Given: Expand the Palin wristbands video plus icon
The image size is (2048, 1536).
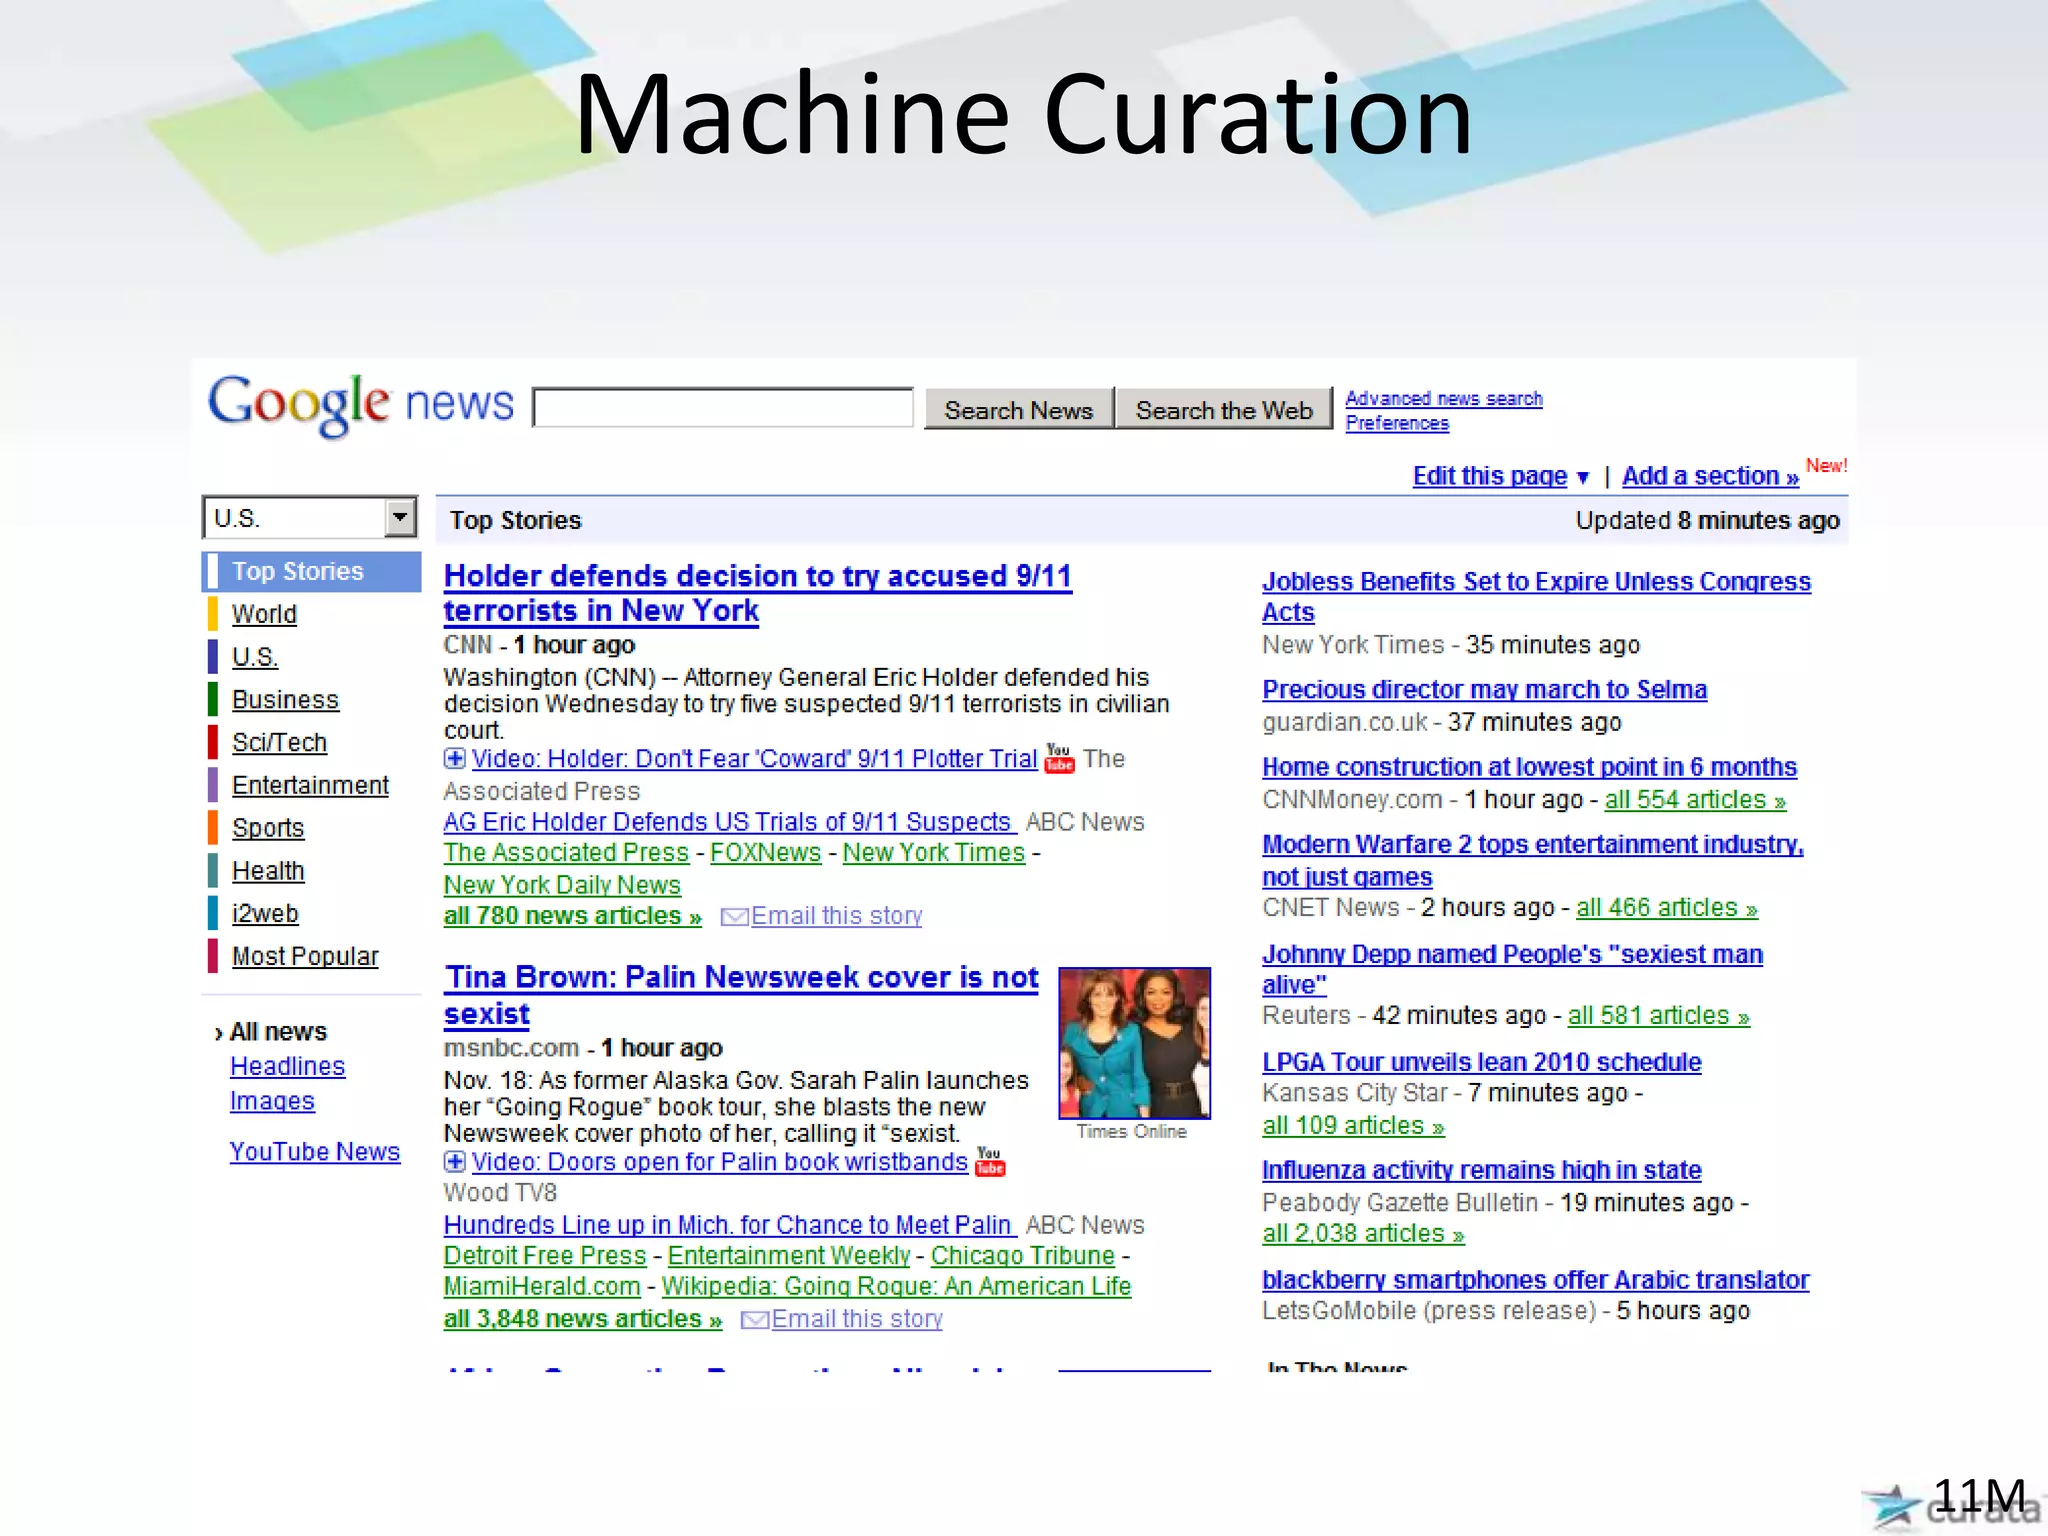Looking at the screenshot, I should [x=454, y=1162].
